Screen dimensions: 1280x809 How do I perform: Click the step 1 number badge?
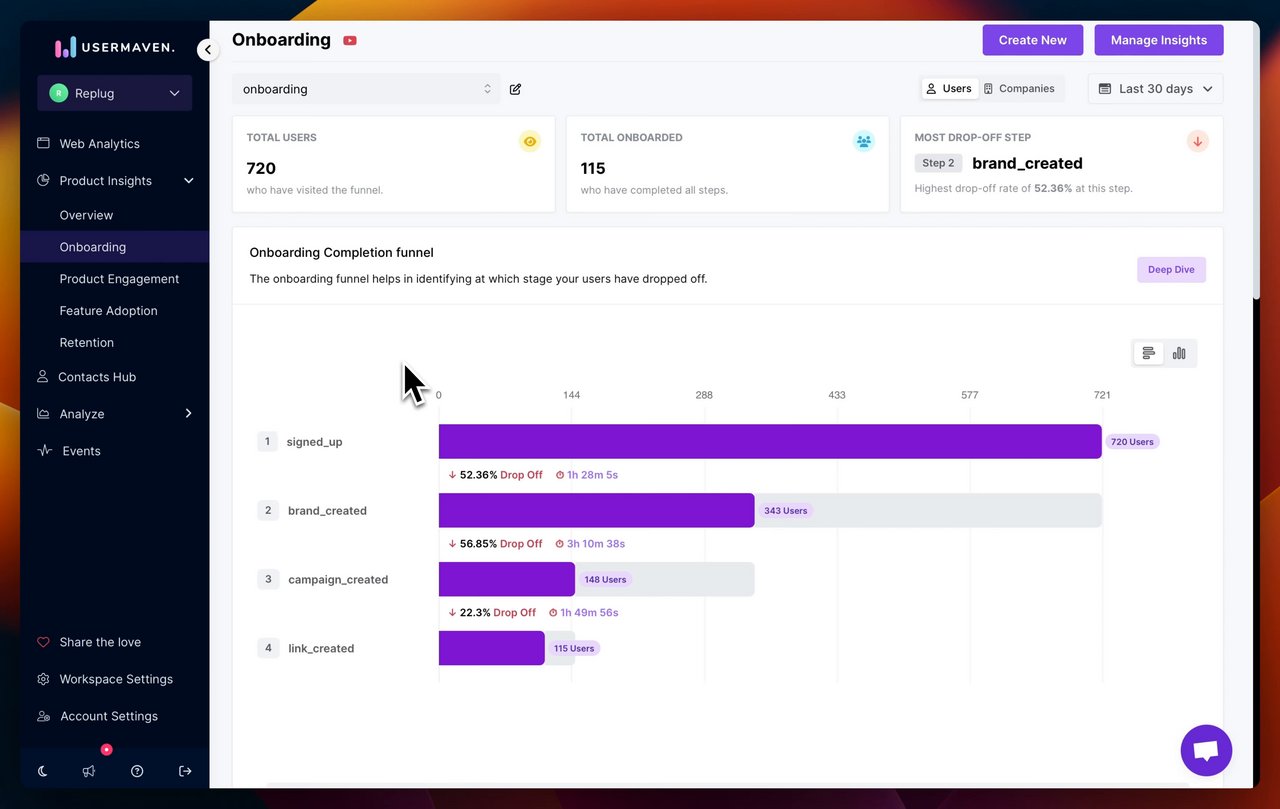point(267,442)
